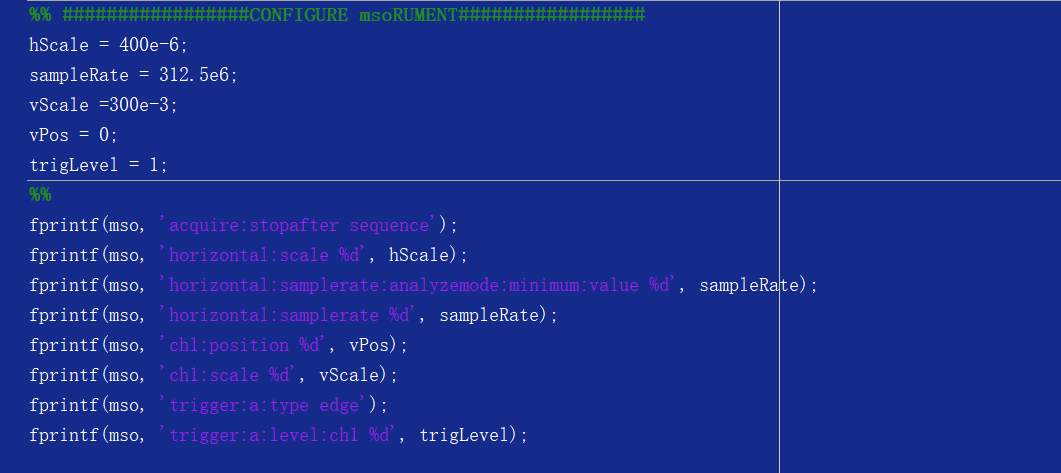Click the 'horizontal:scale %d' string
Image resolution: width=1061 pixels, height=473 pixels.
(x=264, y=254)
